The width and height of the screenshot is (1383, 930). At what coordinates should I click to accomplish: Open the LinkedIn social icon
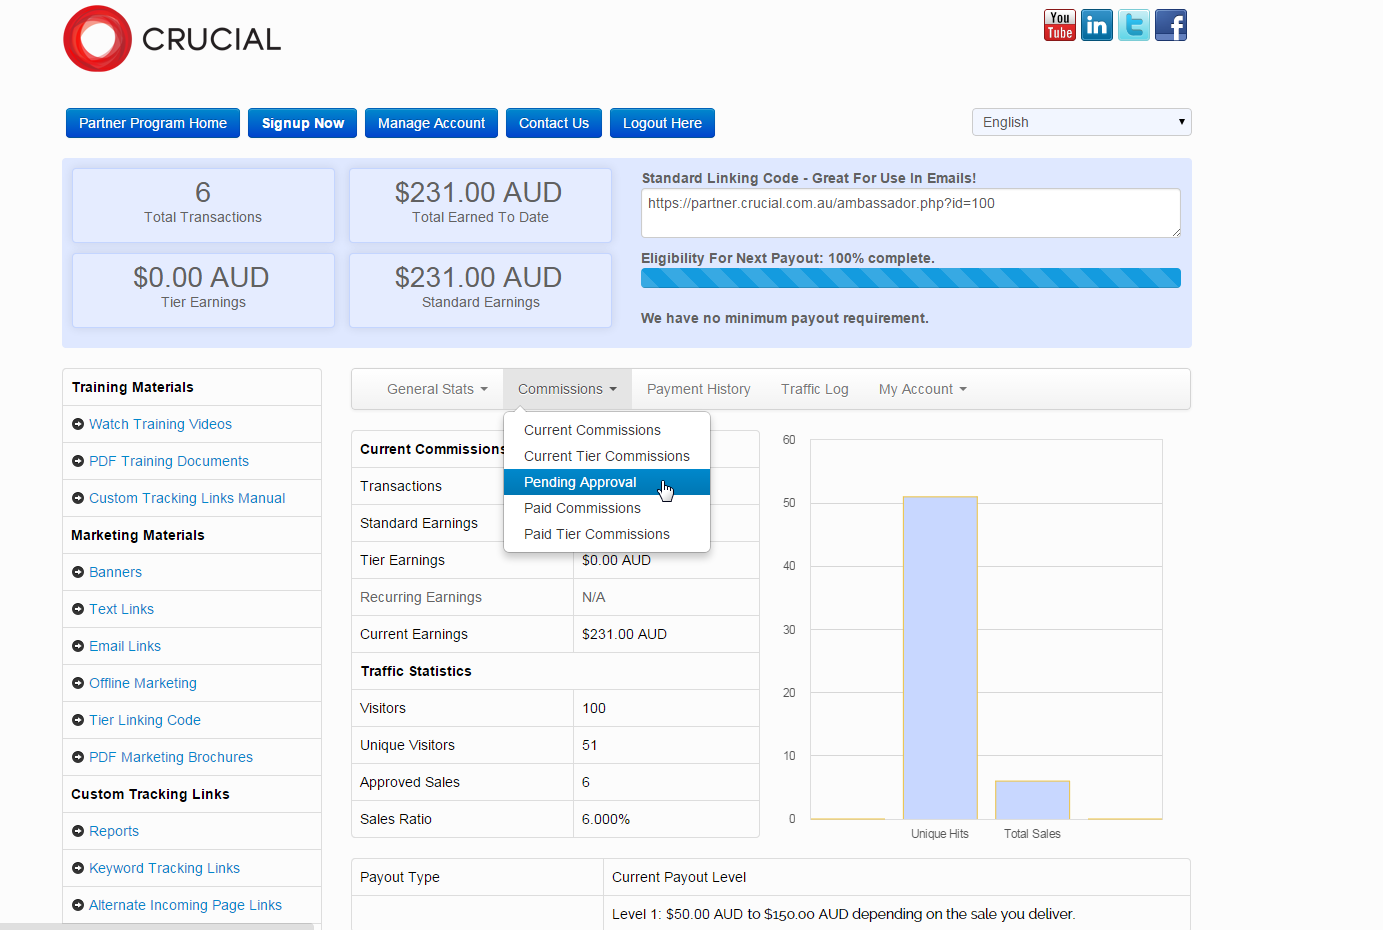1097,25
